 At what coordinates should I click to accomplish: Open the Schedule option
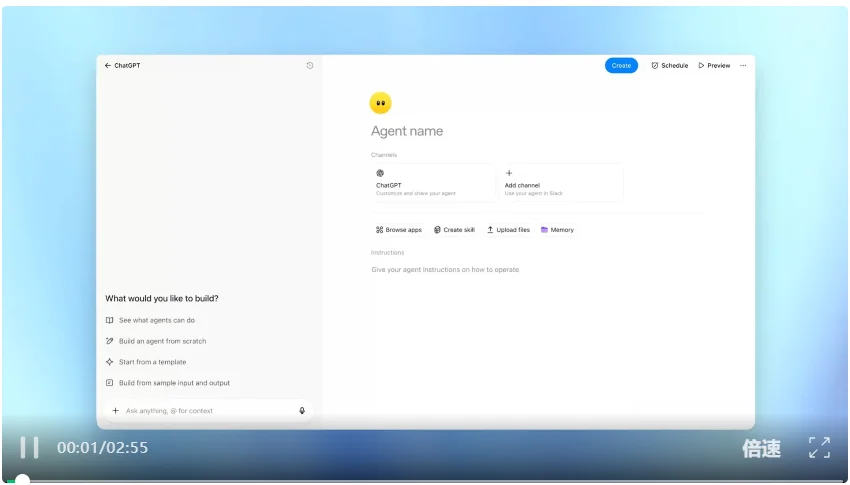669,66
